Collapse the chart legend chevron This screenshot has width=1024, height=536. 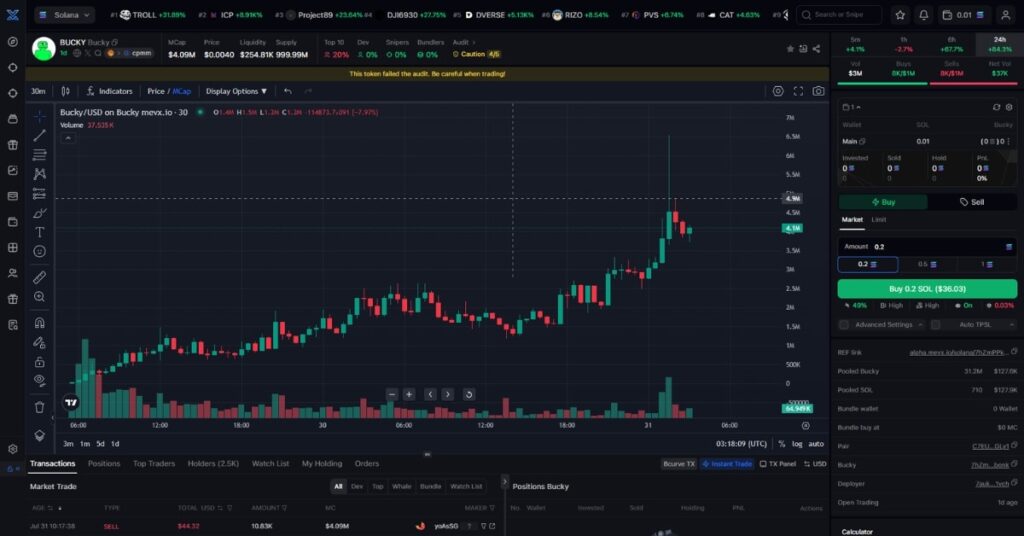click(x=68, y=138)
